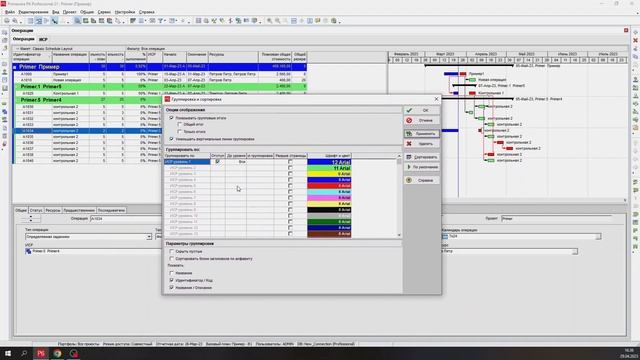Click the red X delete icon in right sidebar
Image resolution: width=640 pixels, height=360 pixels.
click(636, 40)
